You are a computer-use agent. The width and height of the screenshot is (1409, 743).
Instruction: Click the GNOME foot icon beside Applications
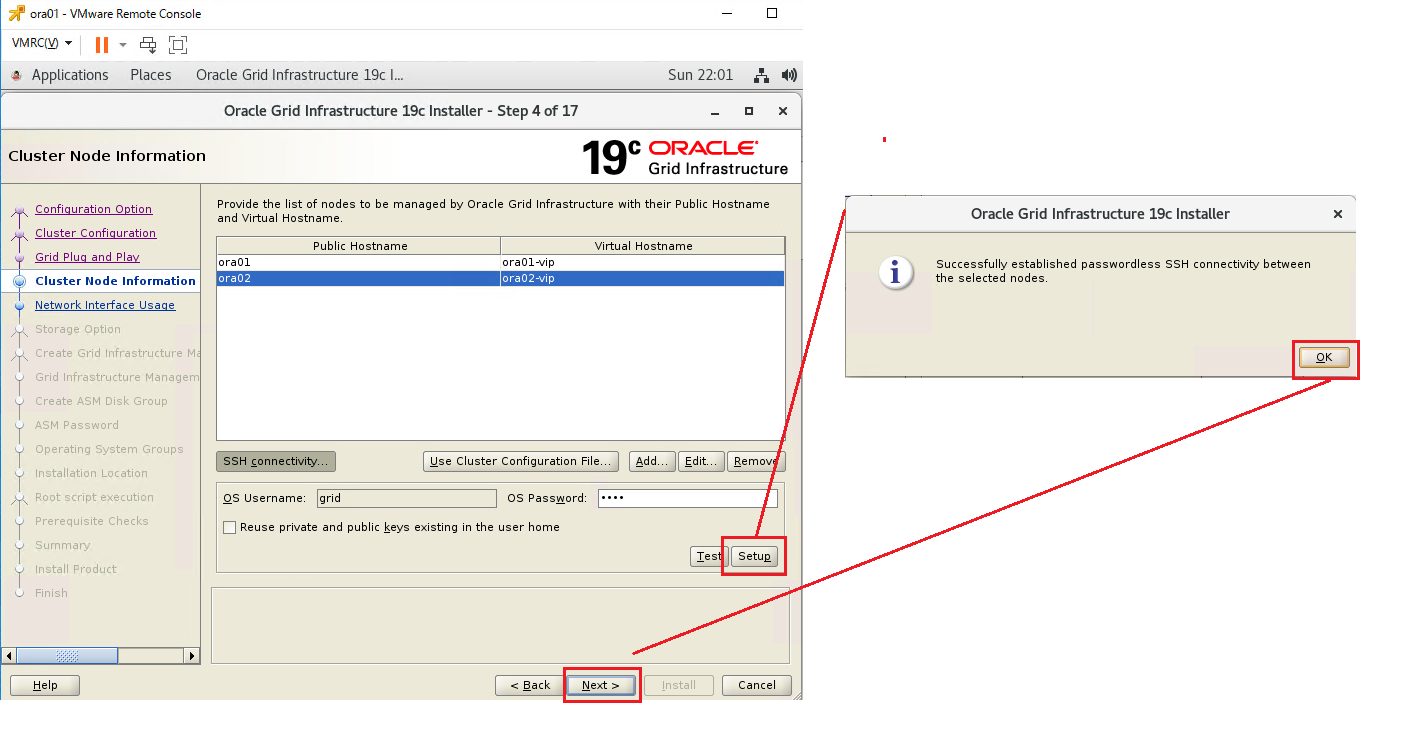tap(16, 75)
